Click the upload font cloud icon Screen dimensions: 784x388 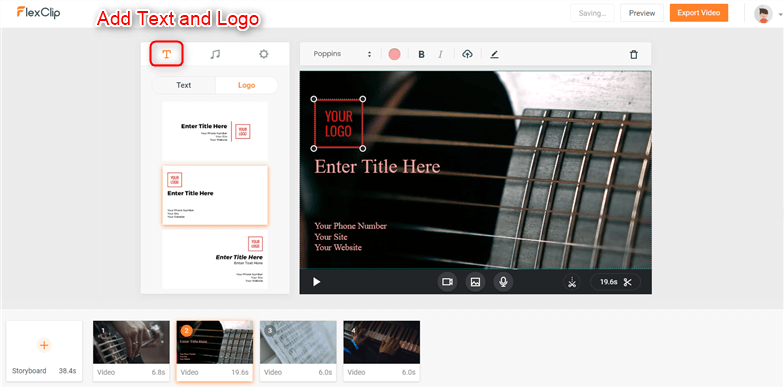pos(467,54)
